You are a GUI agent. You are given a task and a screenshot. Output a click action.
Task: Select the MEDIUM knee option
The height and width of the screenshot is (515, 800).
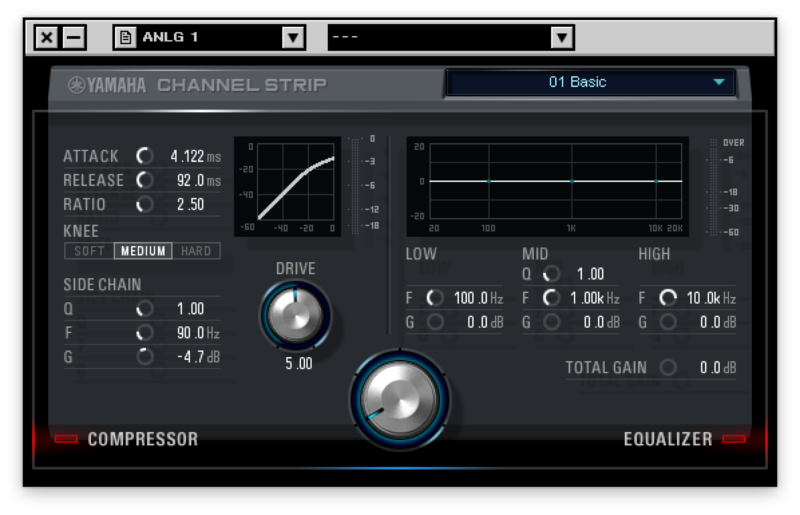[143, 251]
